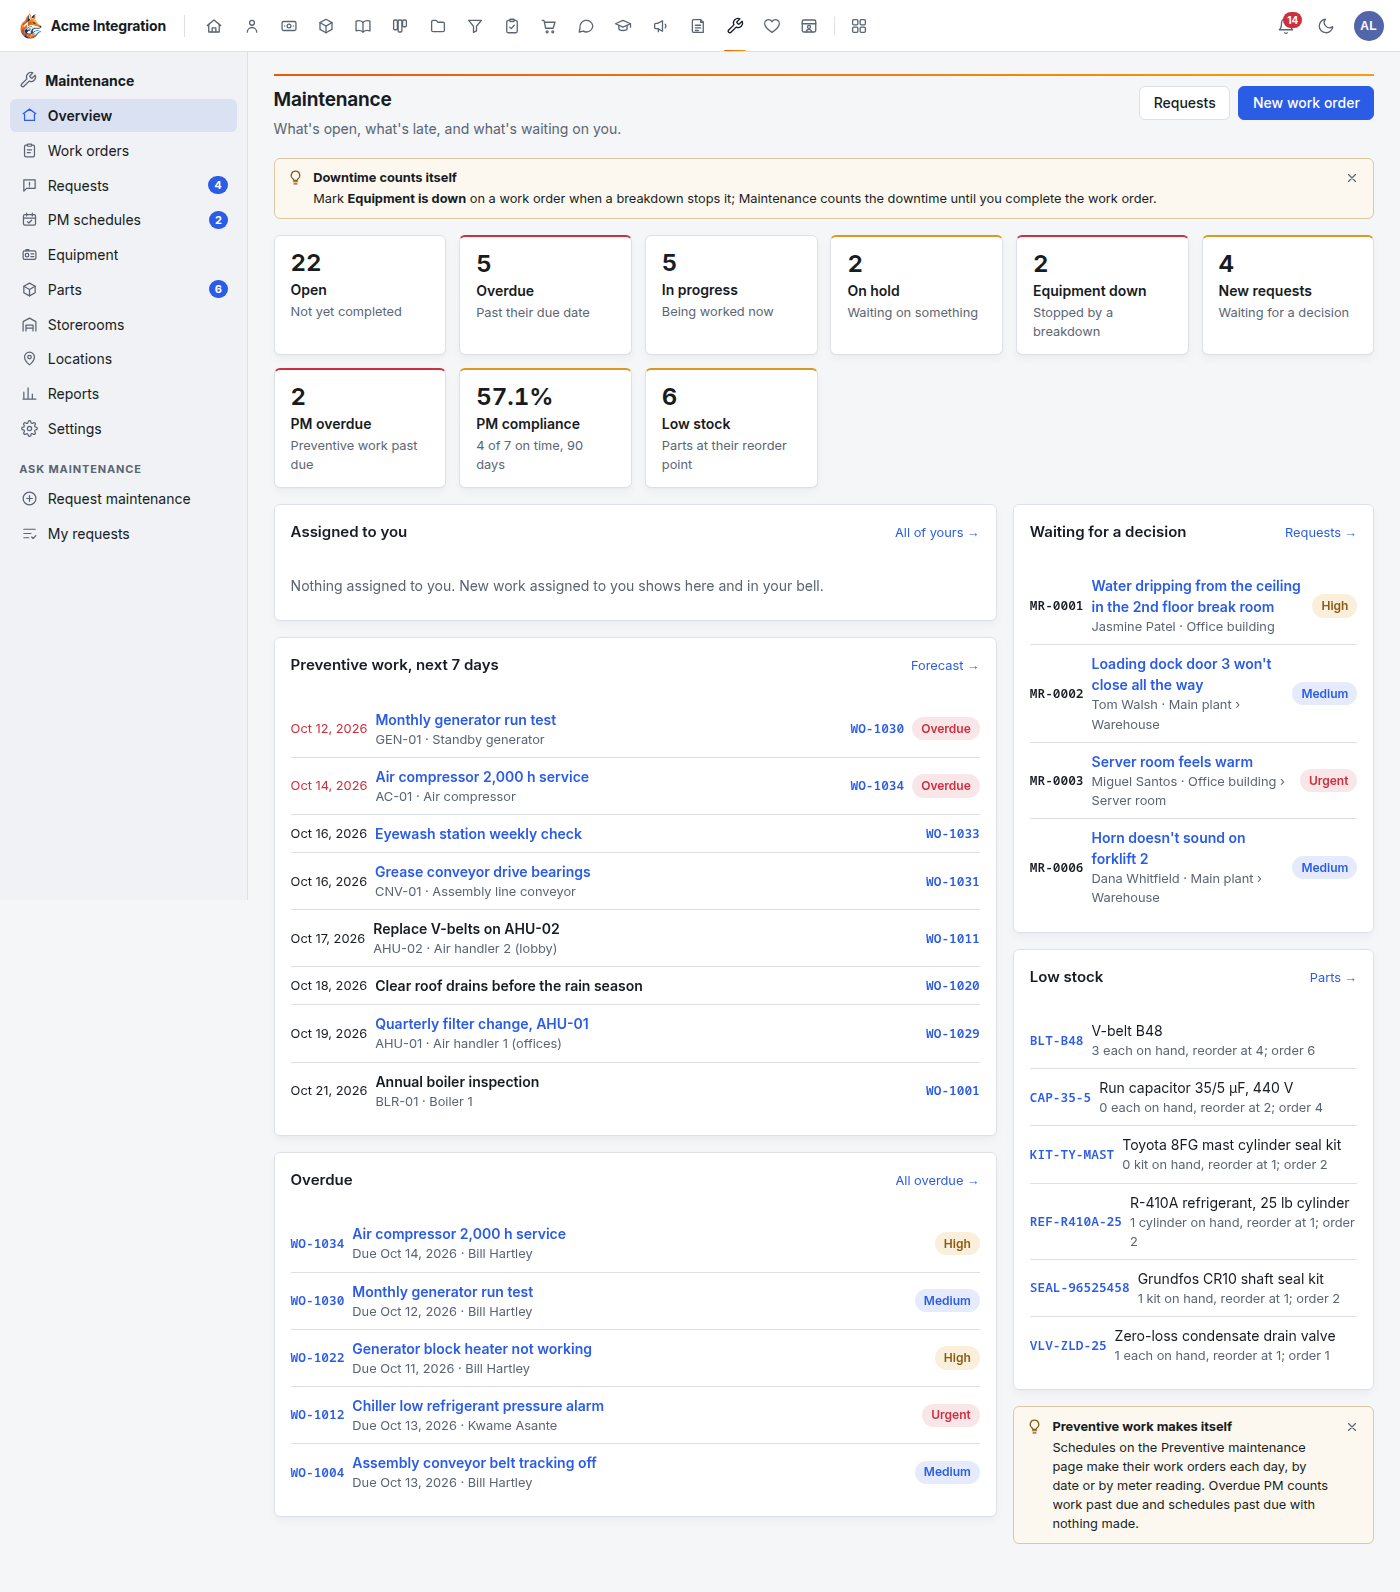
Task: Open the heart icon in top bar
Action: click(772, 26)
